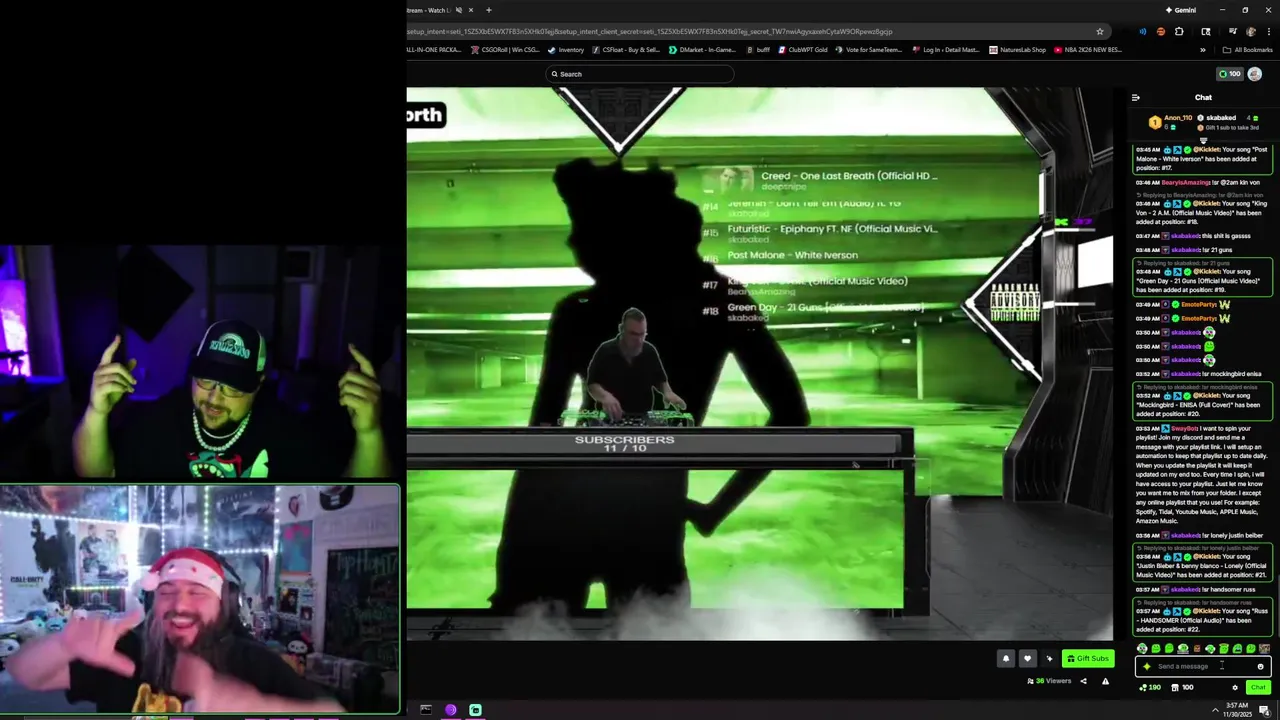Screen dimensions: 1280x720
Task: Open the user profile avatar in header
Action: (x=1254, y=74)
